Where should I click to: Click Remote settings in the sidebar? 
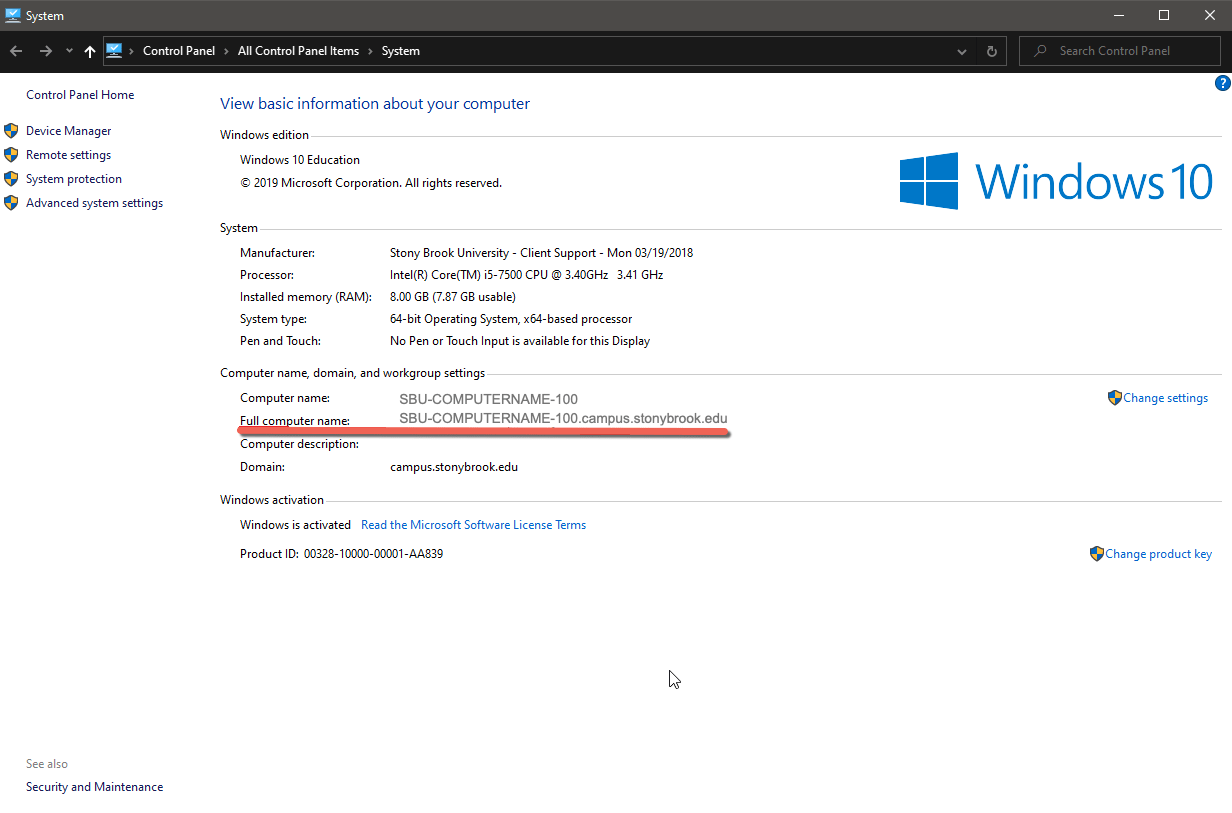click(x=68, y=154)
